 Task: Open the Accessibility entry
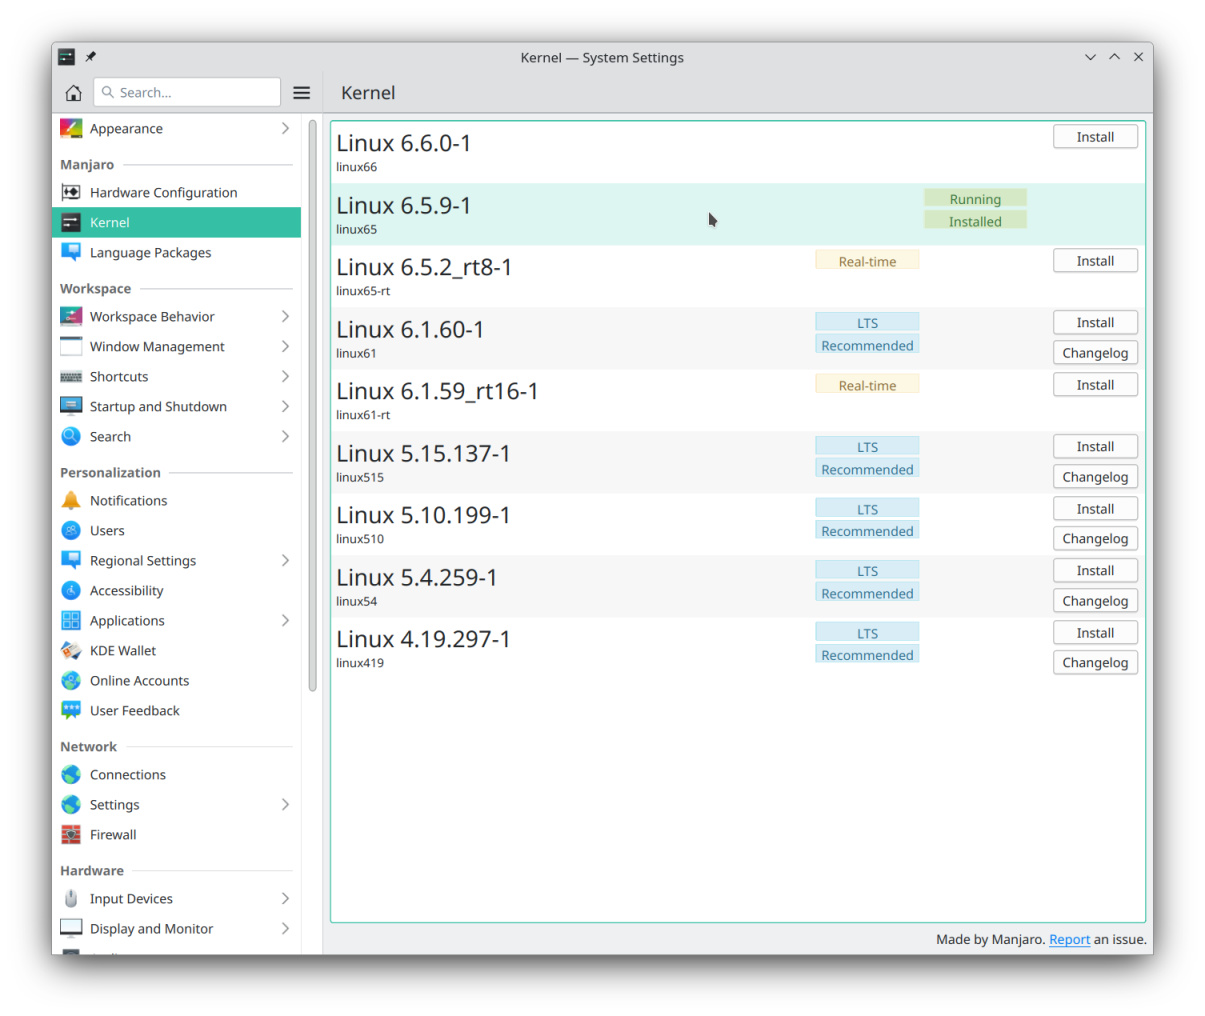(x=176, y=591)
